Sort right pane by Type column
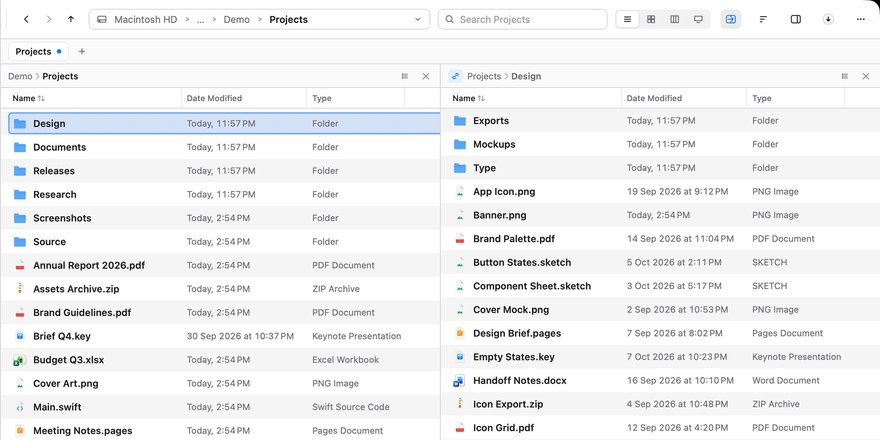Image resolution: width=880 pixels, height=440 pixels. tap(795, 98)
